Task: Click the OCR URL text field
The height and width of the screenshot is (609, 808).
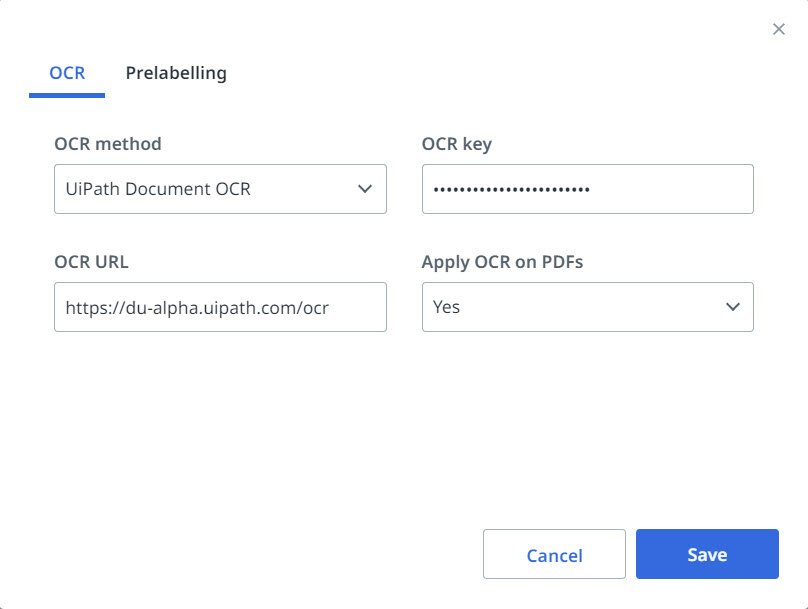Action: (220, 307)
